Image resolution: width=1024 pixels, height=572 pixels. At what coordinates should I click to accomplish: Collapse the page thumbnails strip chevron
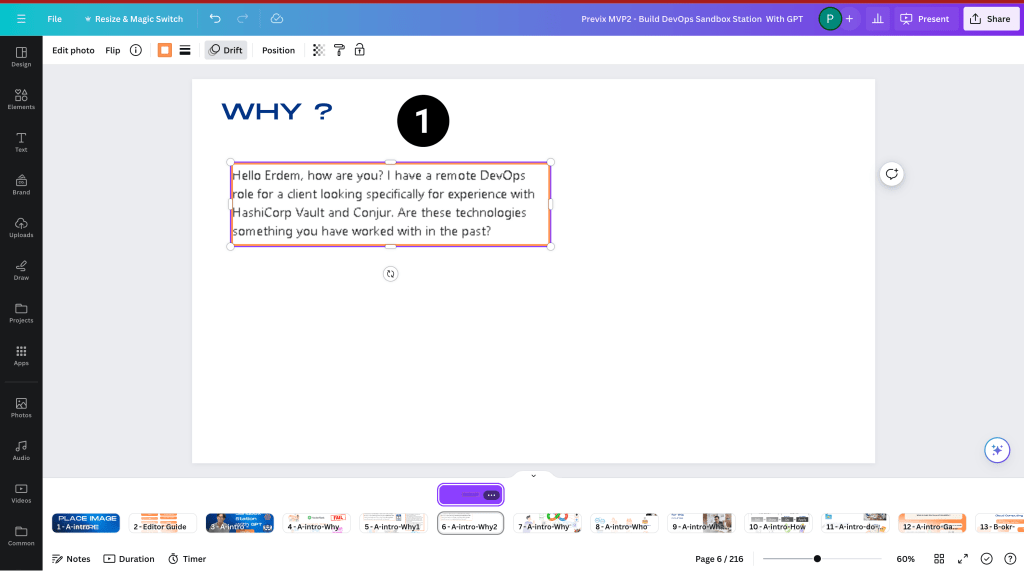pos(533,475)
